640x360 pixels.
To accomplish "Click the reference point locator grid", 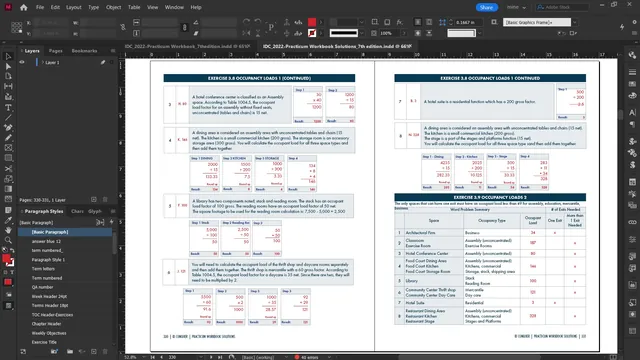I will pos(17,27).
